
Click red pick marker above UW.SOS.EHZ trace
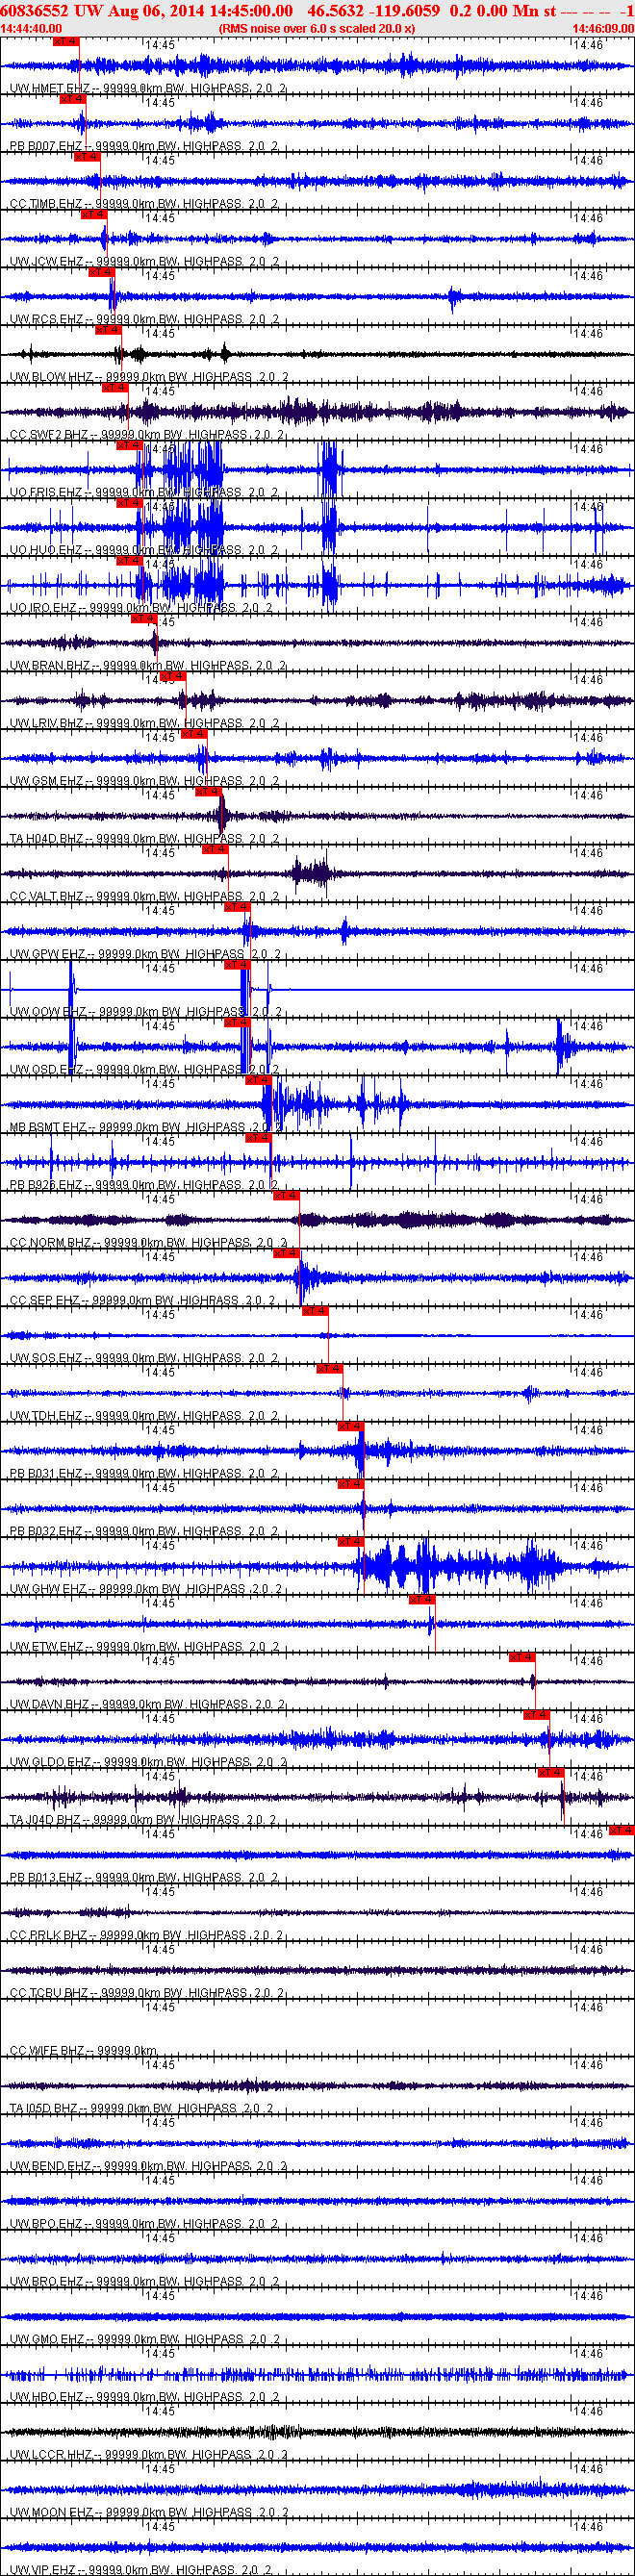click(x=315, y=1310)
